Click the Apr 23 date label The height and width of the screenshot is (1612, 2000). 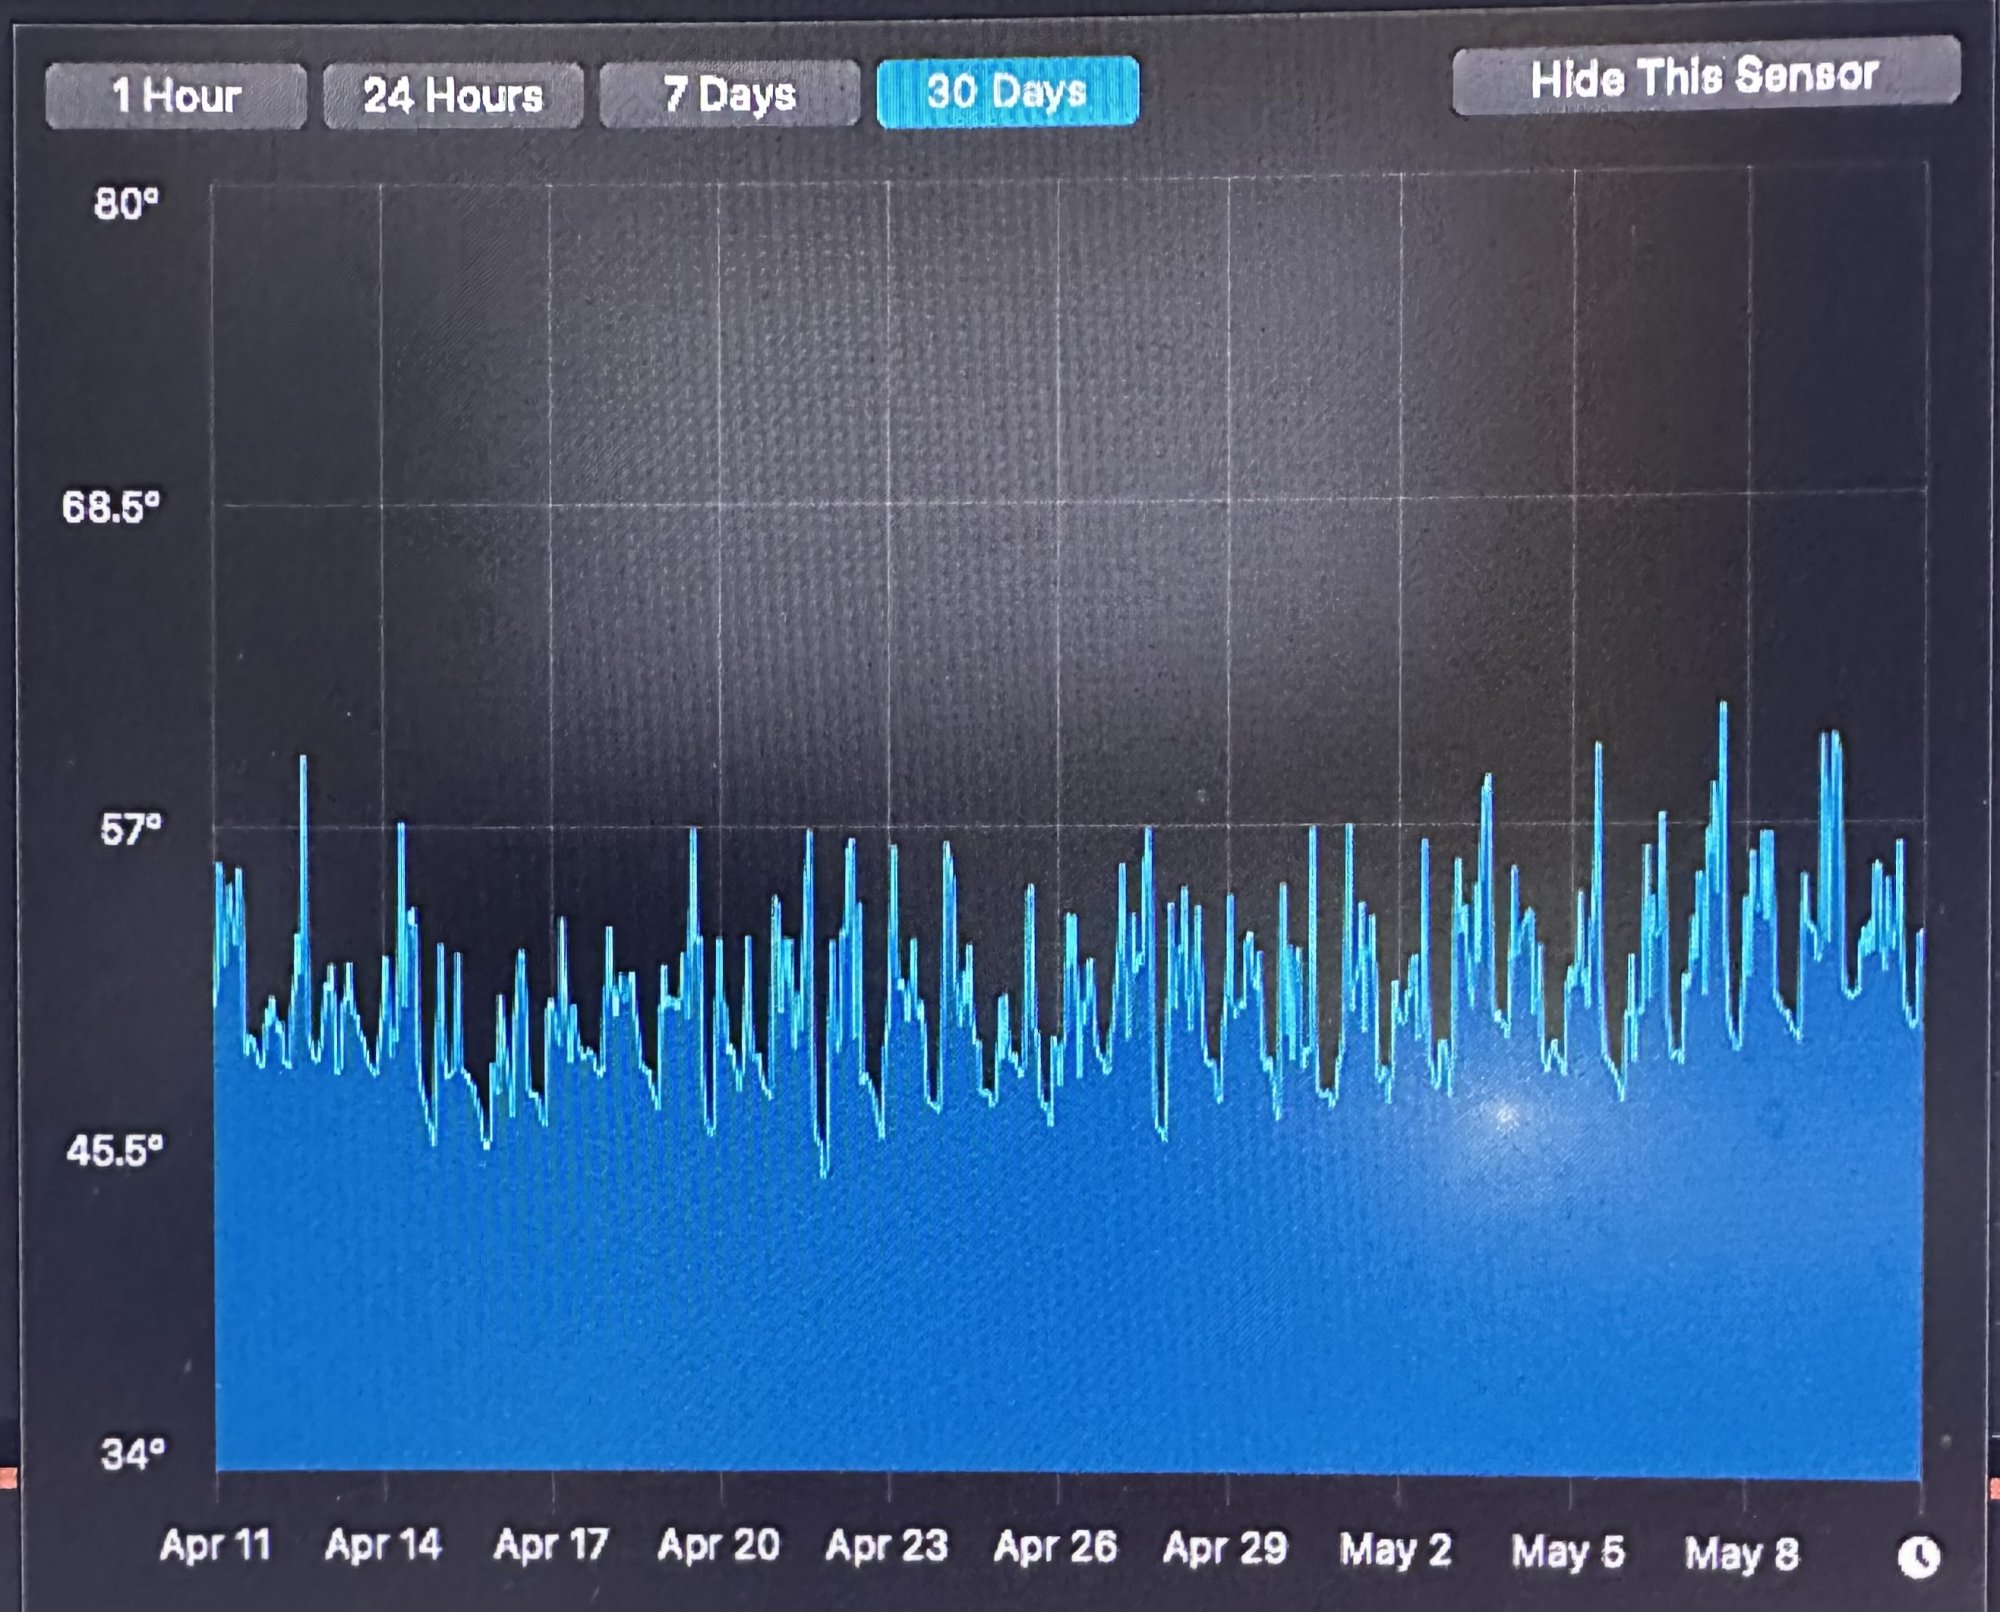pyautogui.click(x=887, y=1548)
